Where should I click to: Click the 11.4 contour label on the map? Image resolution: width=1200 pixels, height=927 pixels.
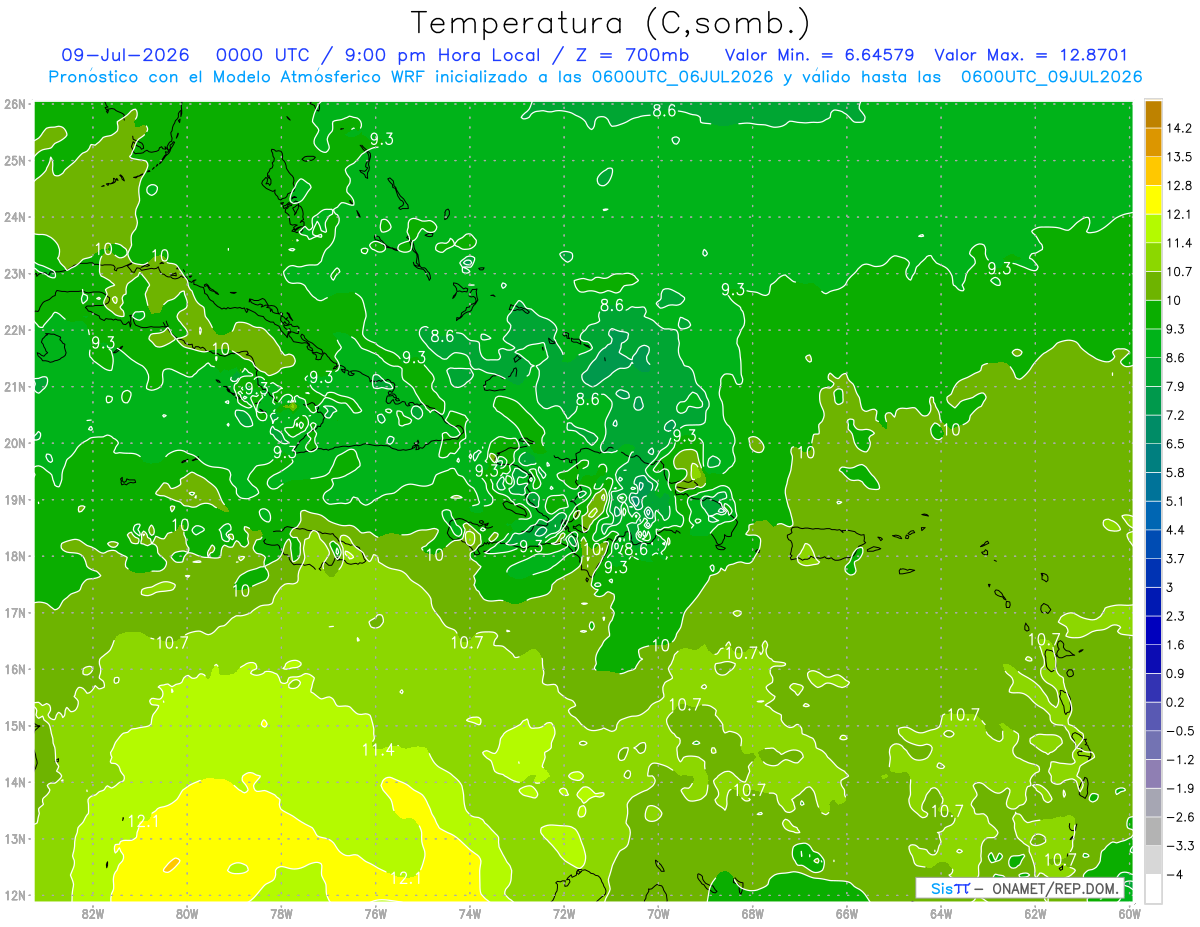(378, 749)
